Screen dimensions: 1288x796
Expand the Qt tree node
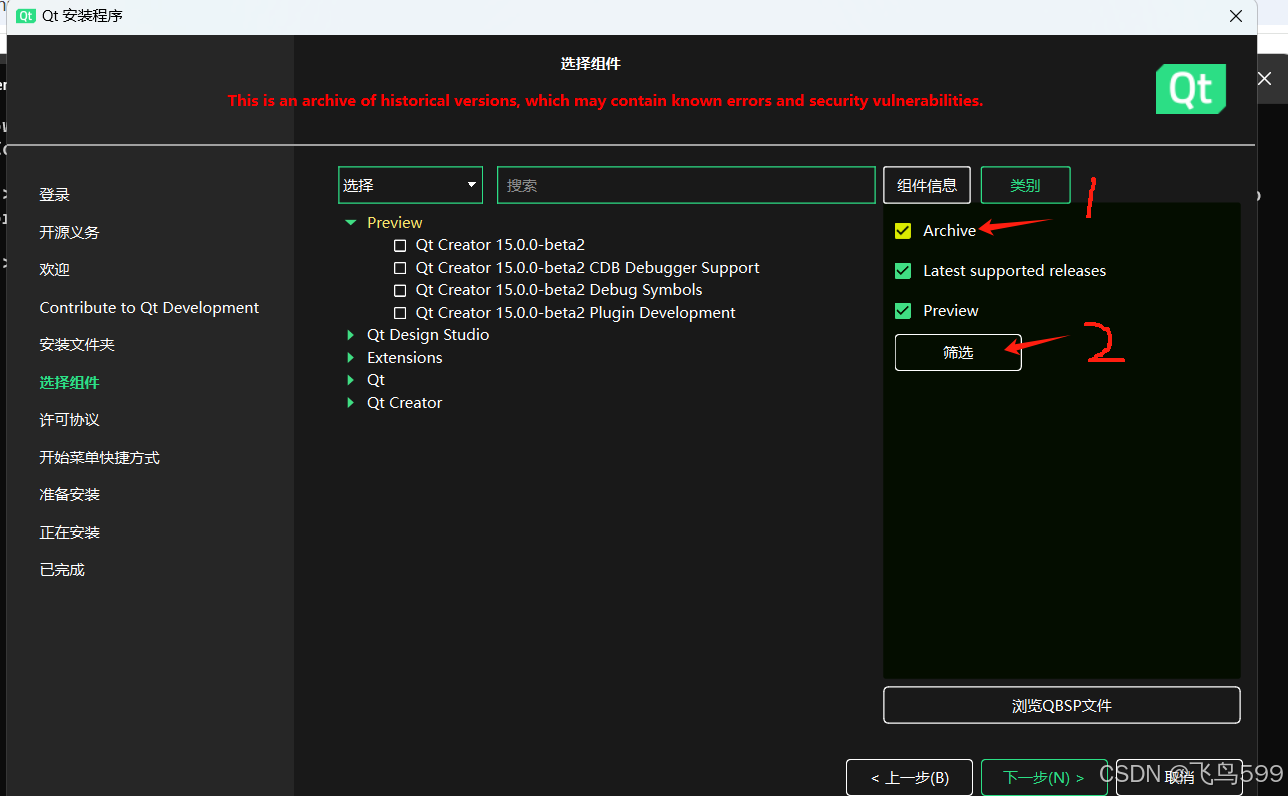(350, 380)
